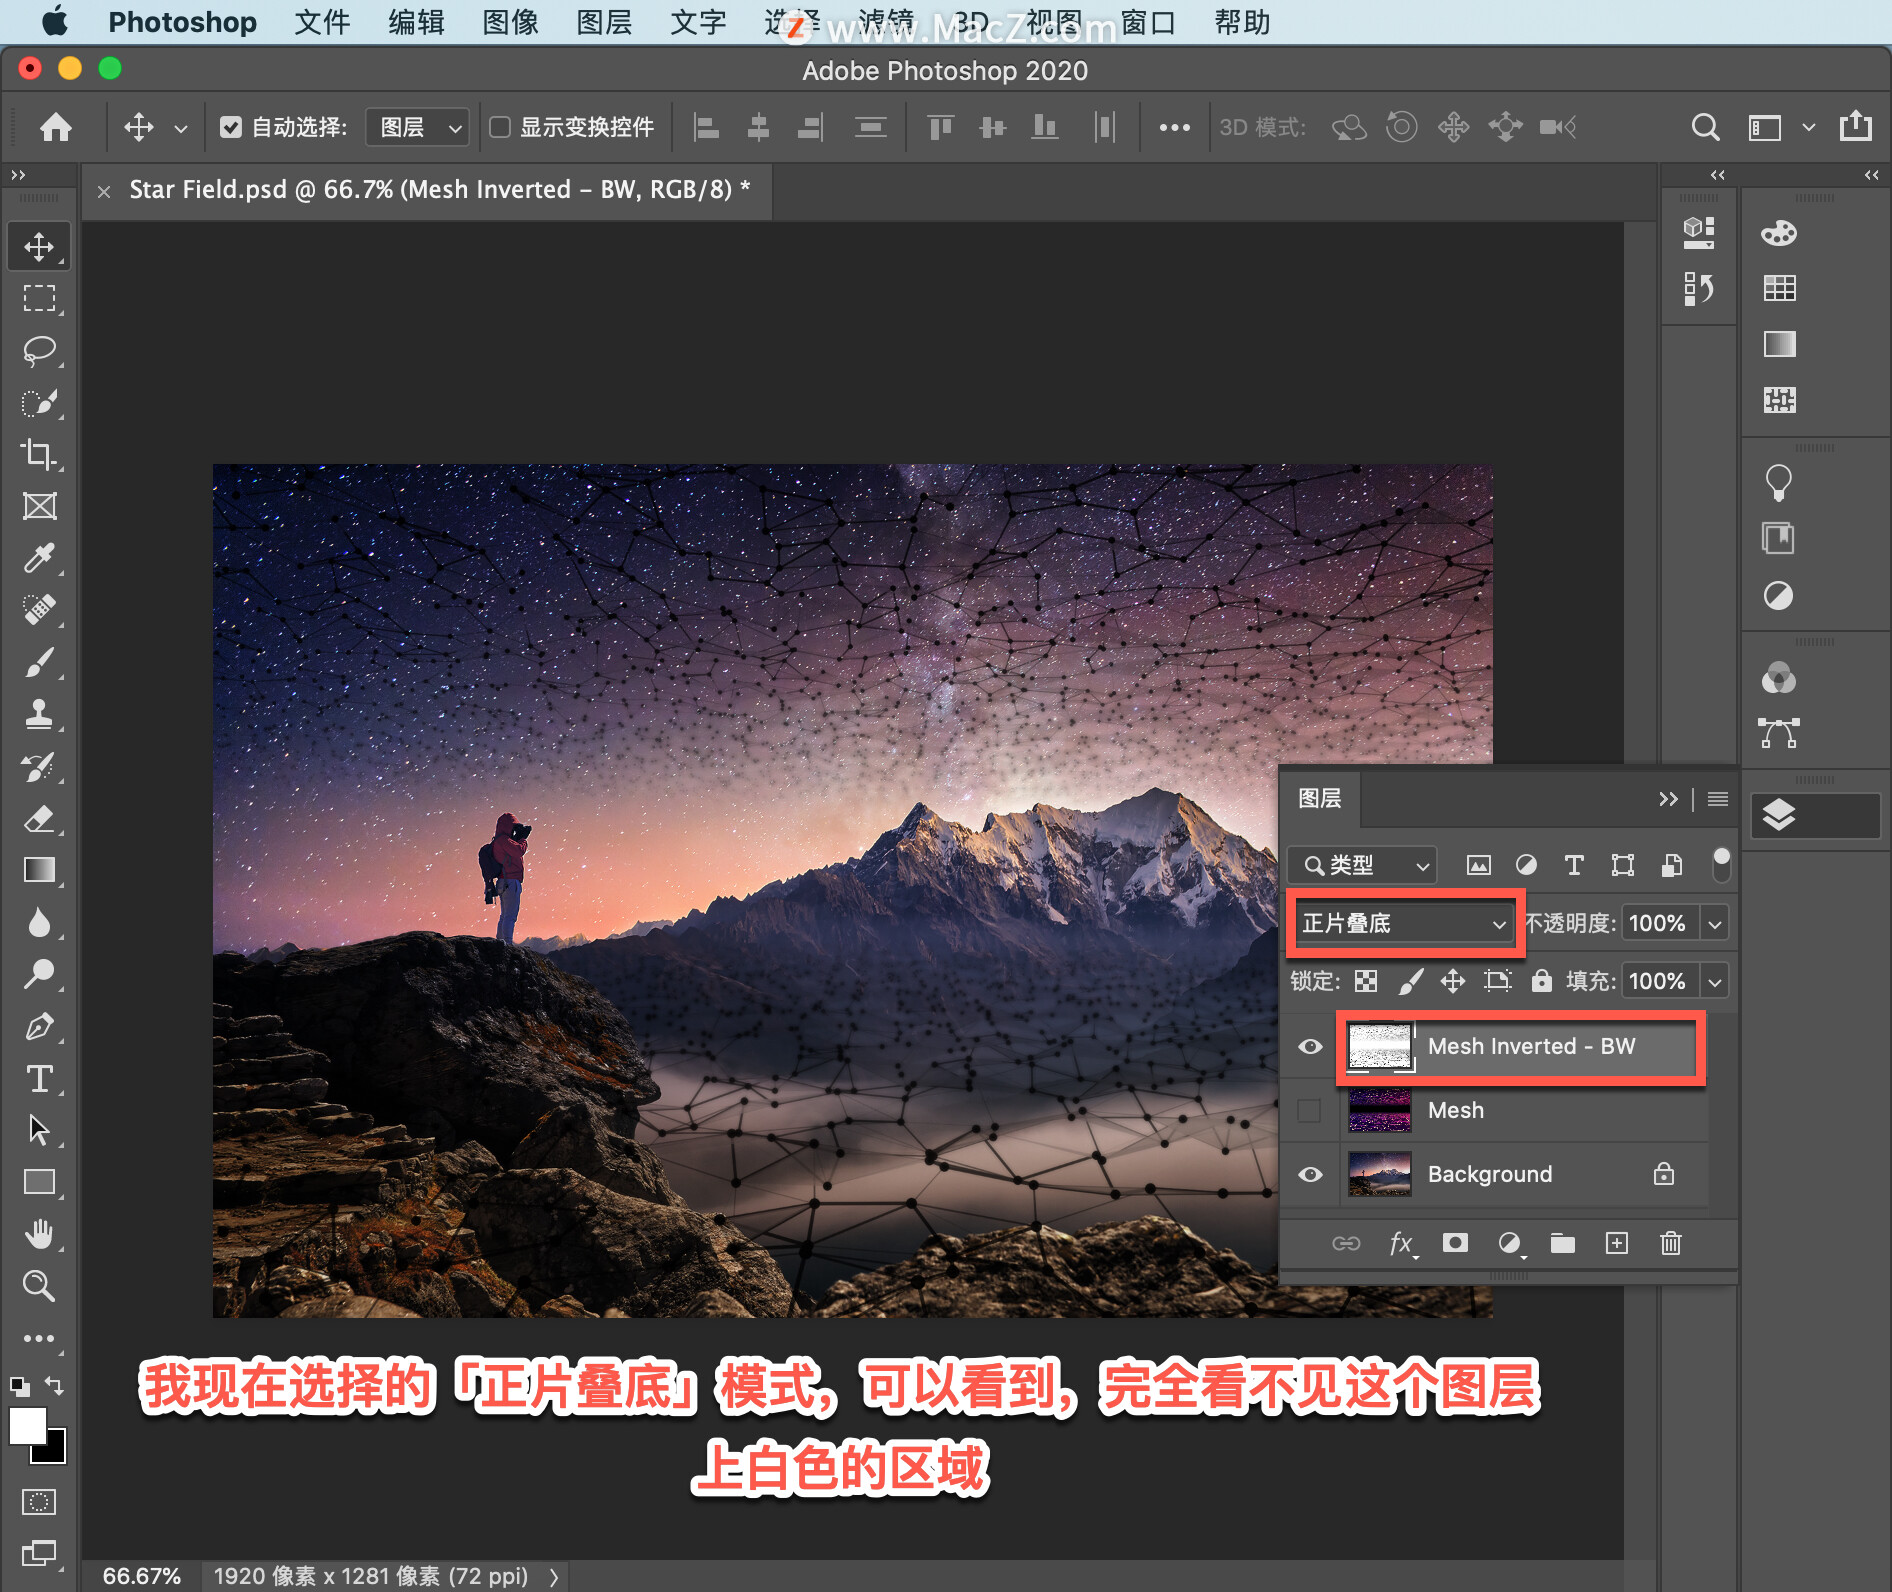Click the delete layer trash icon
Viewport: 1892px width, 1592px height.
(1670, 1243)
